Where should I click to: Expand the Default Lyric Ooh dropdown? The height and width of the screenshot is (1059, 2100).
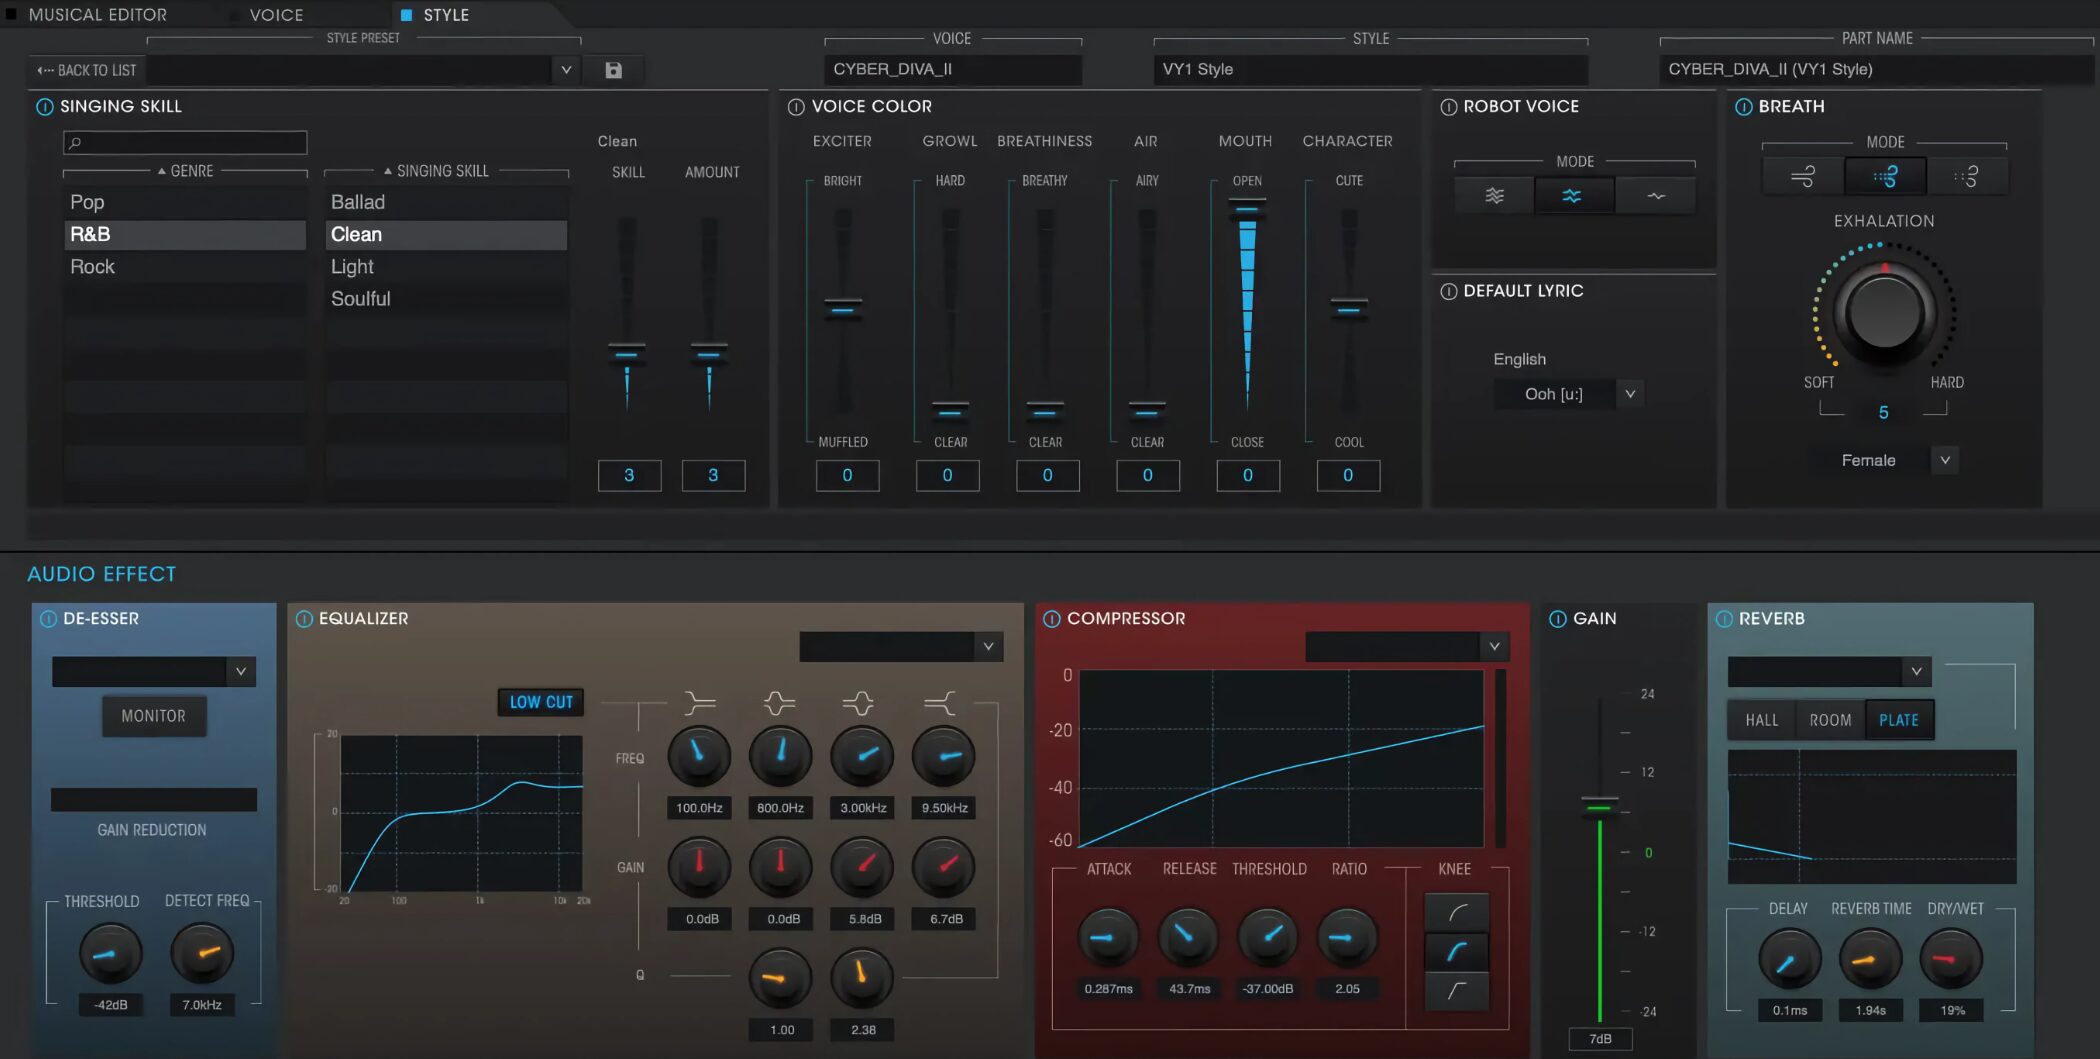coord(1629,394)
